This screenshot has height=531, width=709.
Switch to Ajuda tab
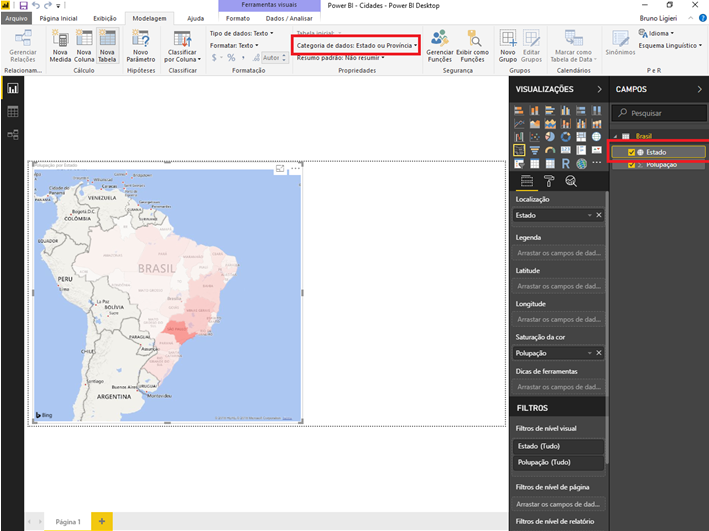pos(195,19)
